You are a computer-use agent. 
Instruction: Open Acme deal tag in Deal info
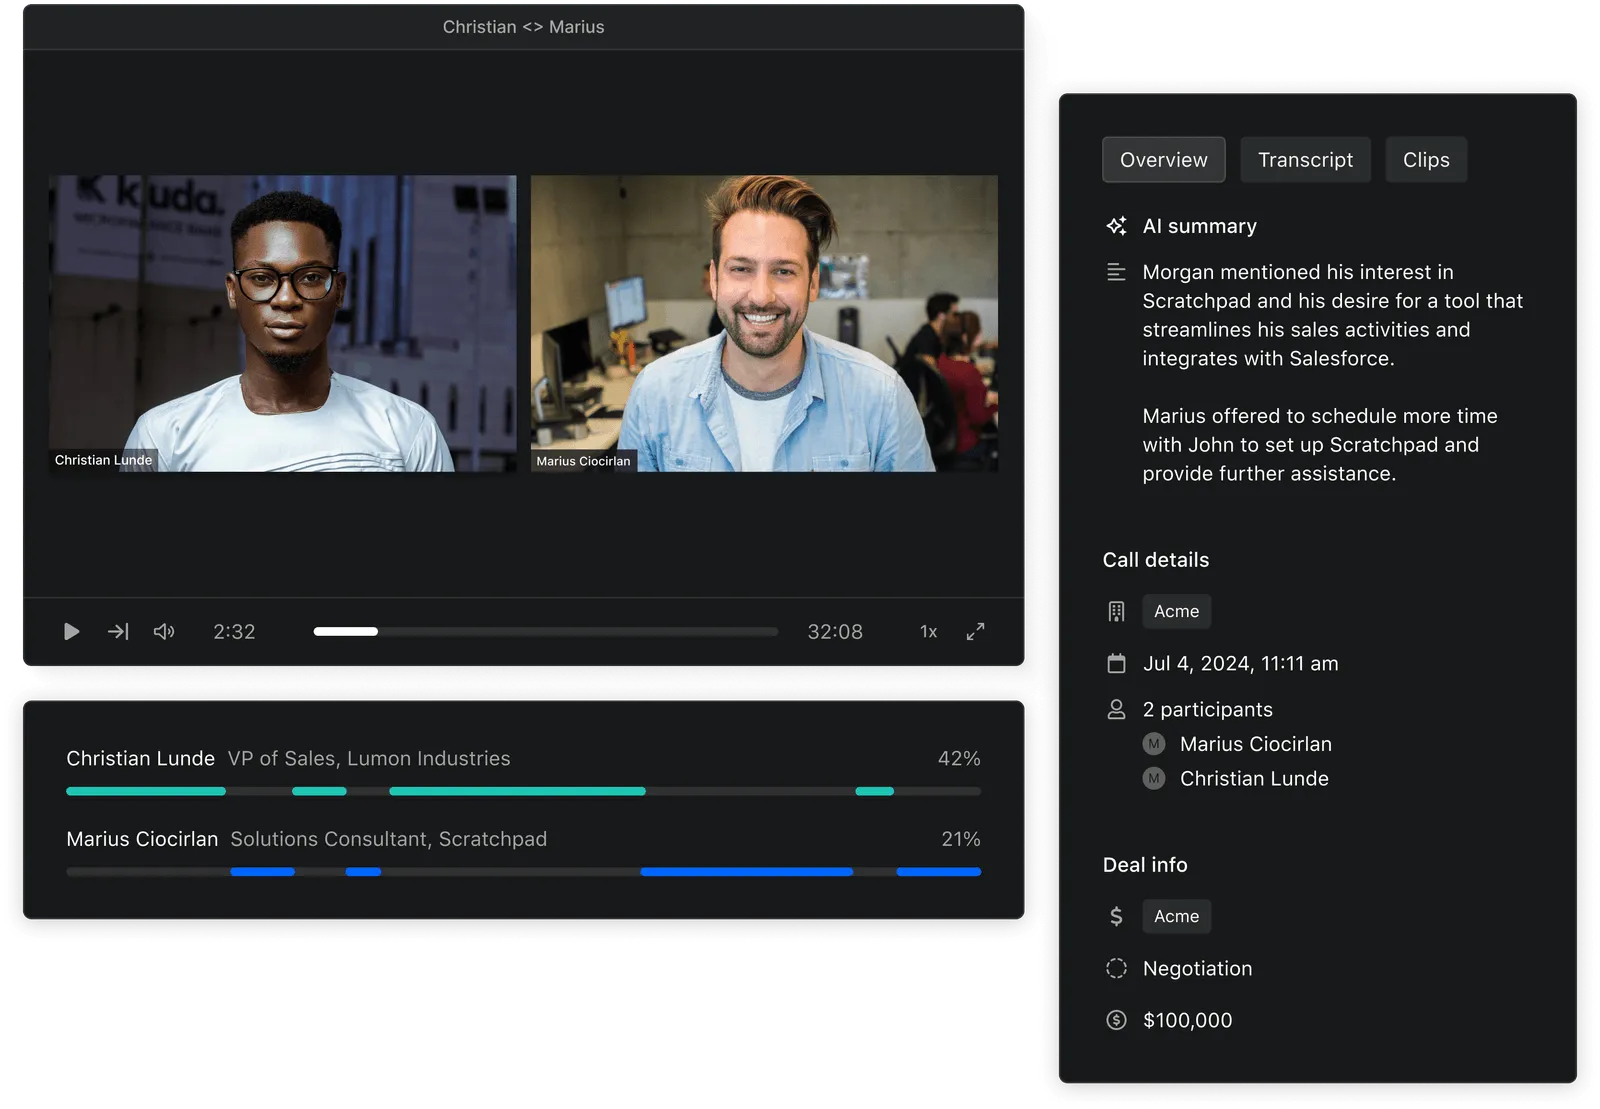1177,917
